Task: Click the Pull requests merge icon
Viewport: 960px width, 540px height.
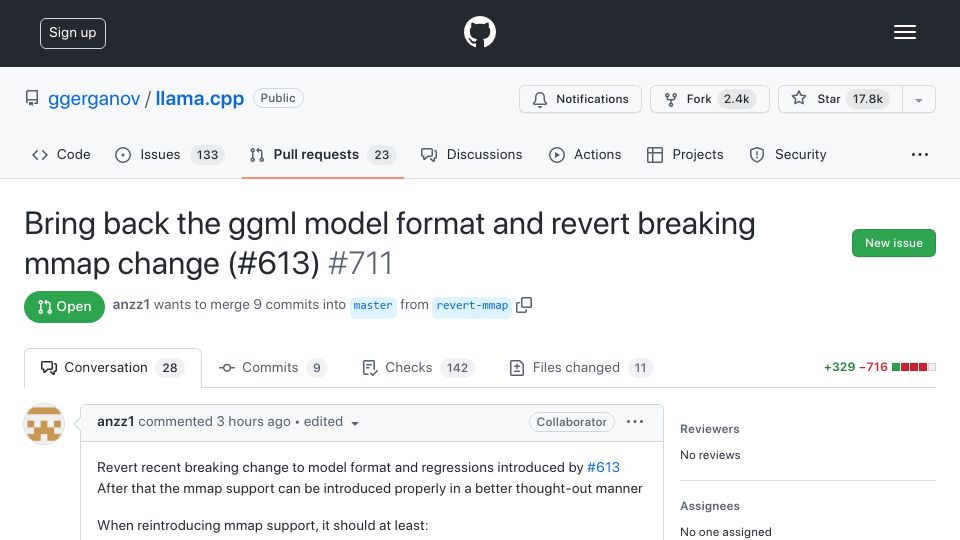Action: point(257,155)
